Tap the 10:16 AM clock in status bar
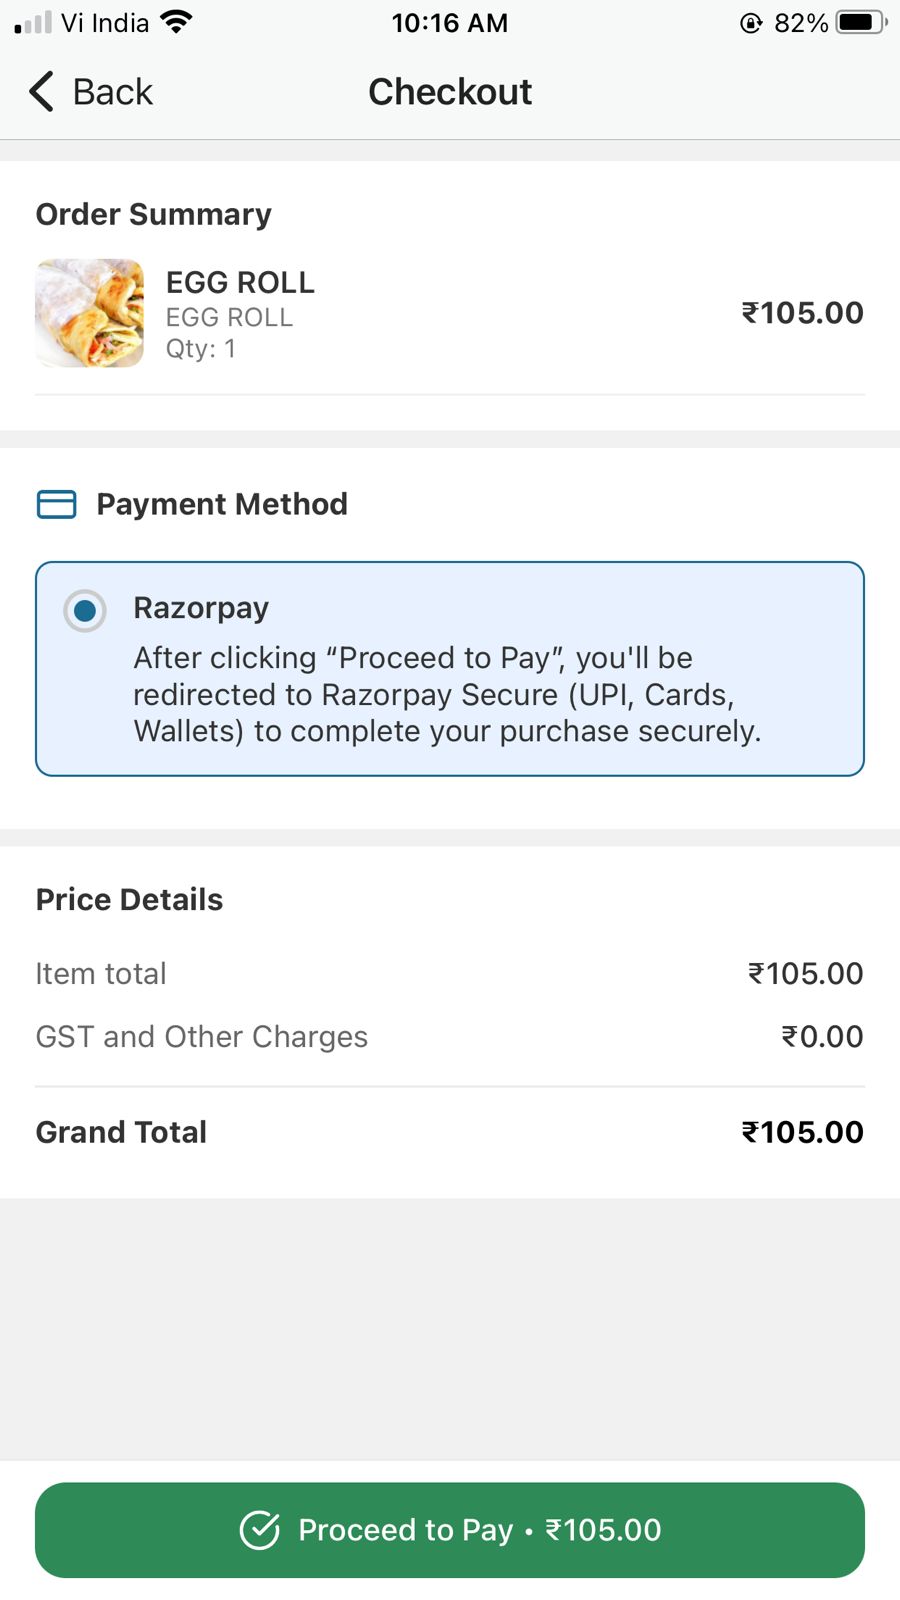This screenshot has width=900, height=1600. tap(450, 23)
